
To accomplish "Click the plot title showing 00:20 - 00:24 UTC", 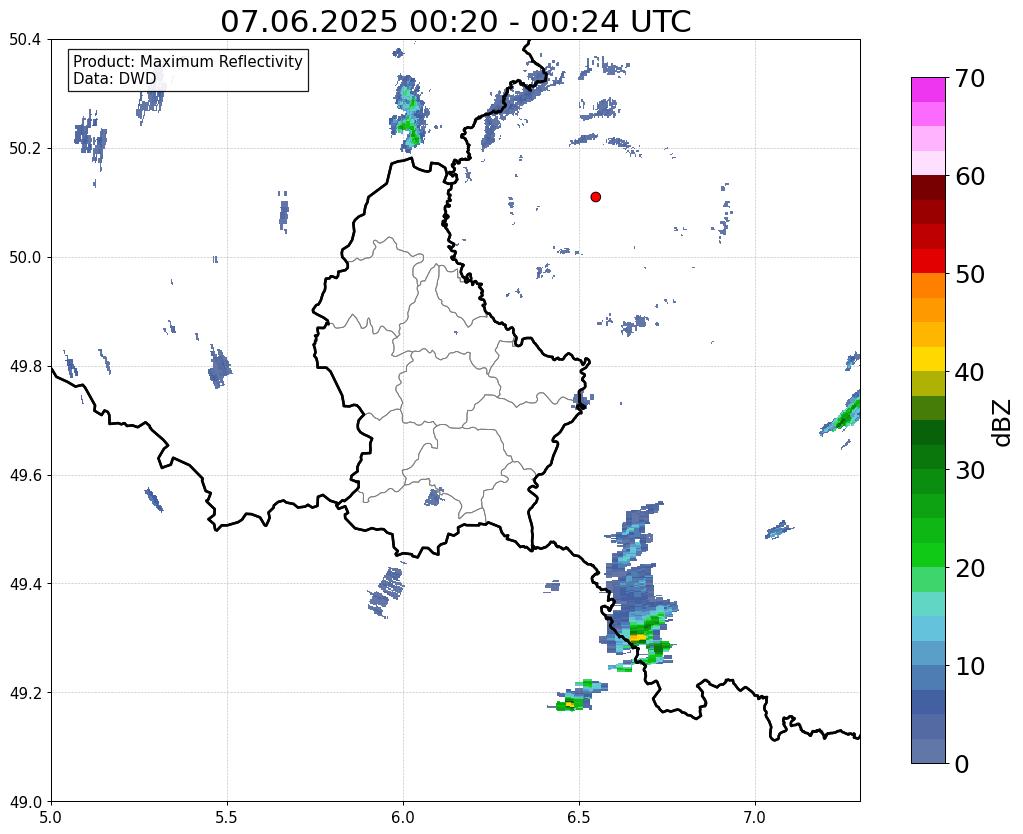I will 455,21.
